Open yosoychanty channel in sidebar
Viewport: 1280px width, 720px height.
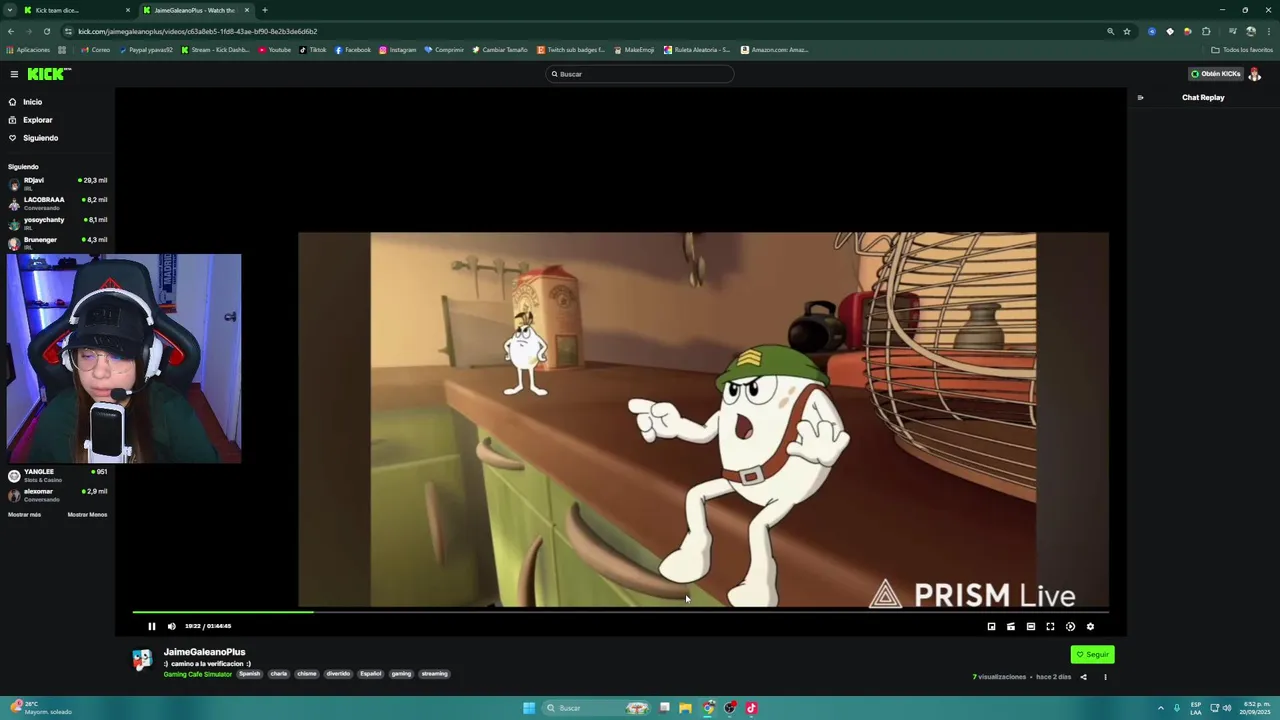click(x=58, y=223)
